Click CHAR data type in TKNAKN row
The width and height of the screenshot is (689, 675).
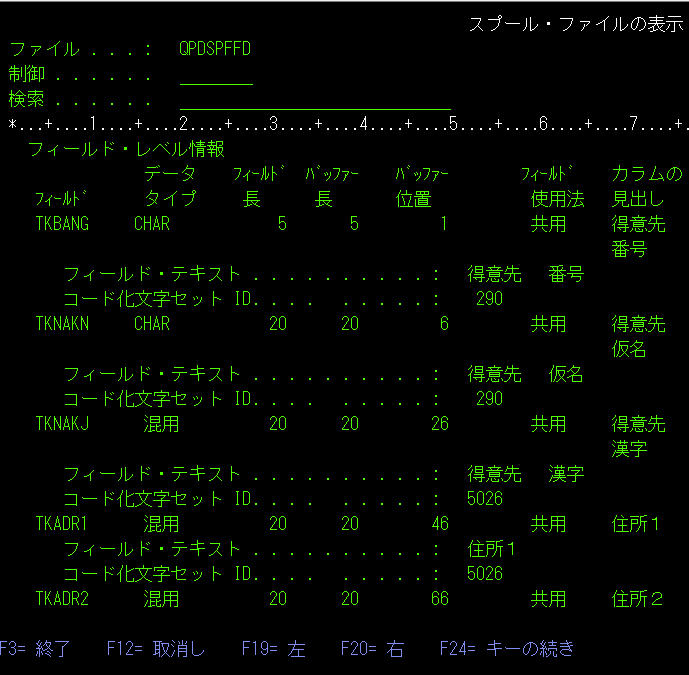[x=152, y=324]
